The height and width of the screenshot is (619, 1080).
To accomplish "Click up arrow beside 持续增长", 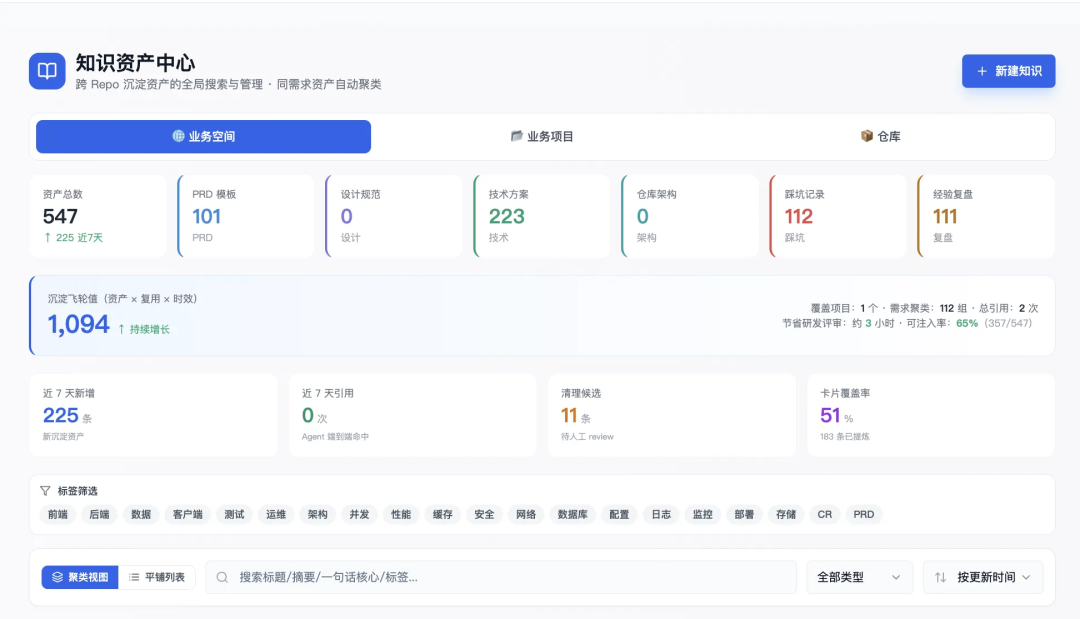I will pos(122,329).
